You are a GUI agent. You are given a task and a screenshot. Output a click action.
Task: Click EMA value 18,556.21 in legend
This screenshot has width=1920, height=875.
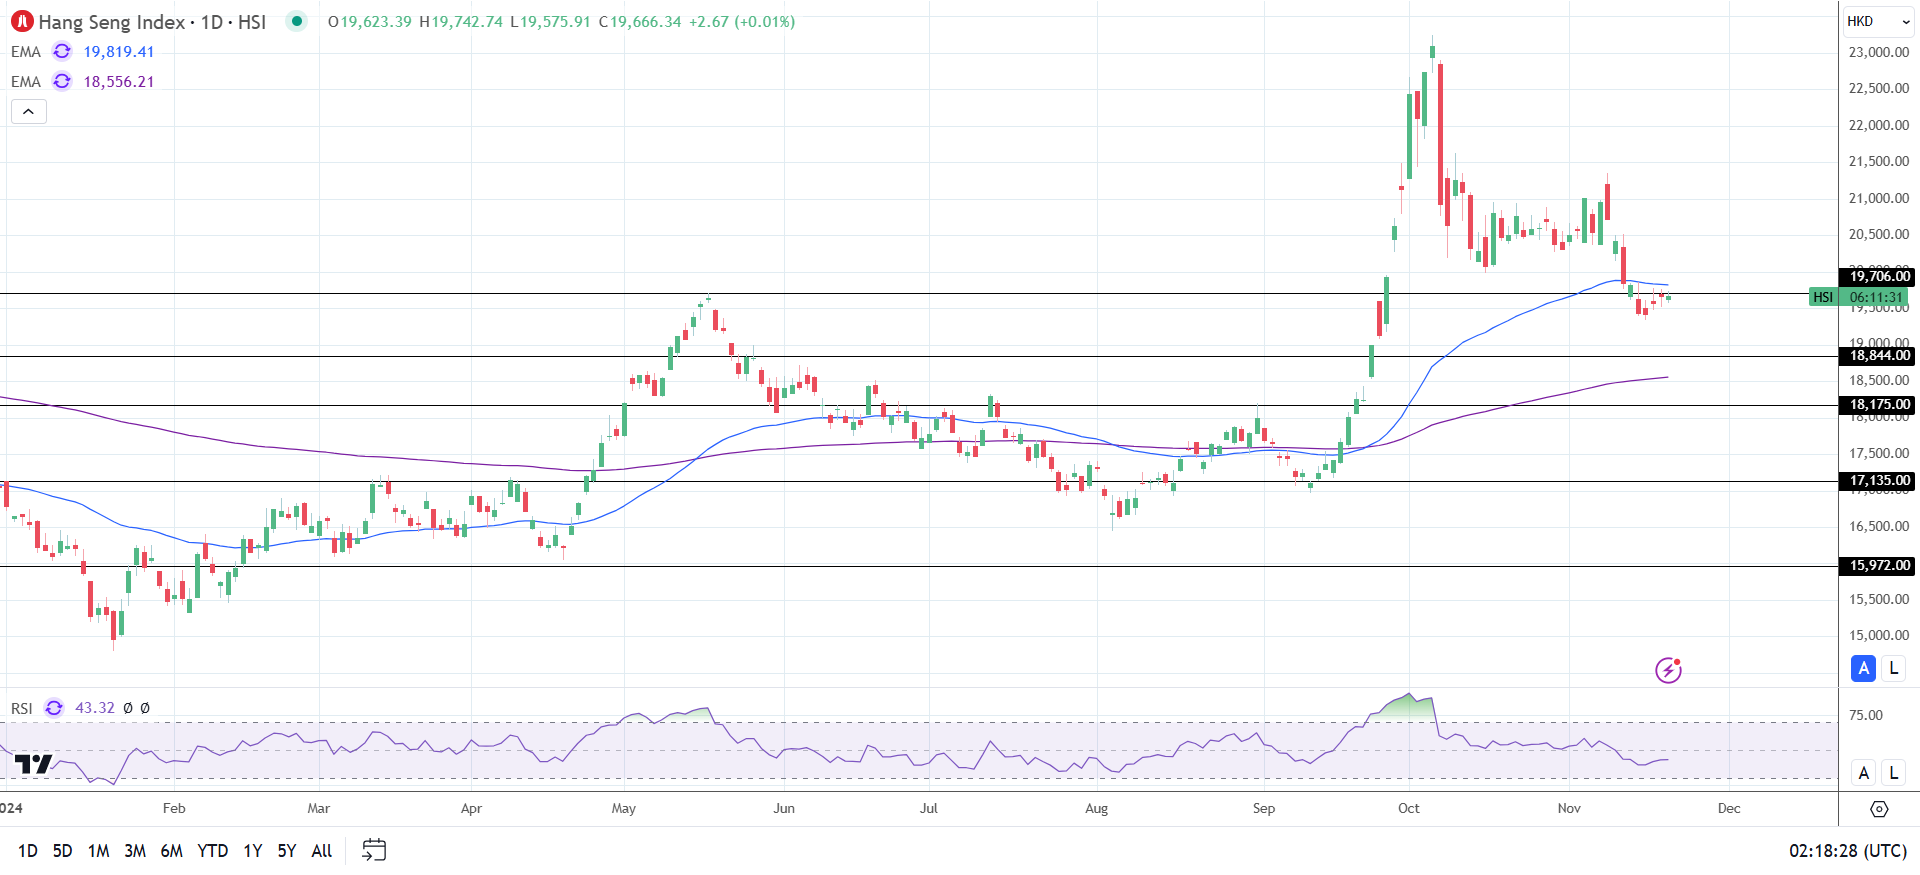click(119, 81)
